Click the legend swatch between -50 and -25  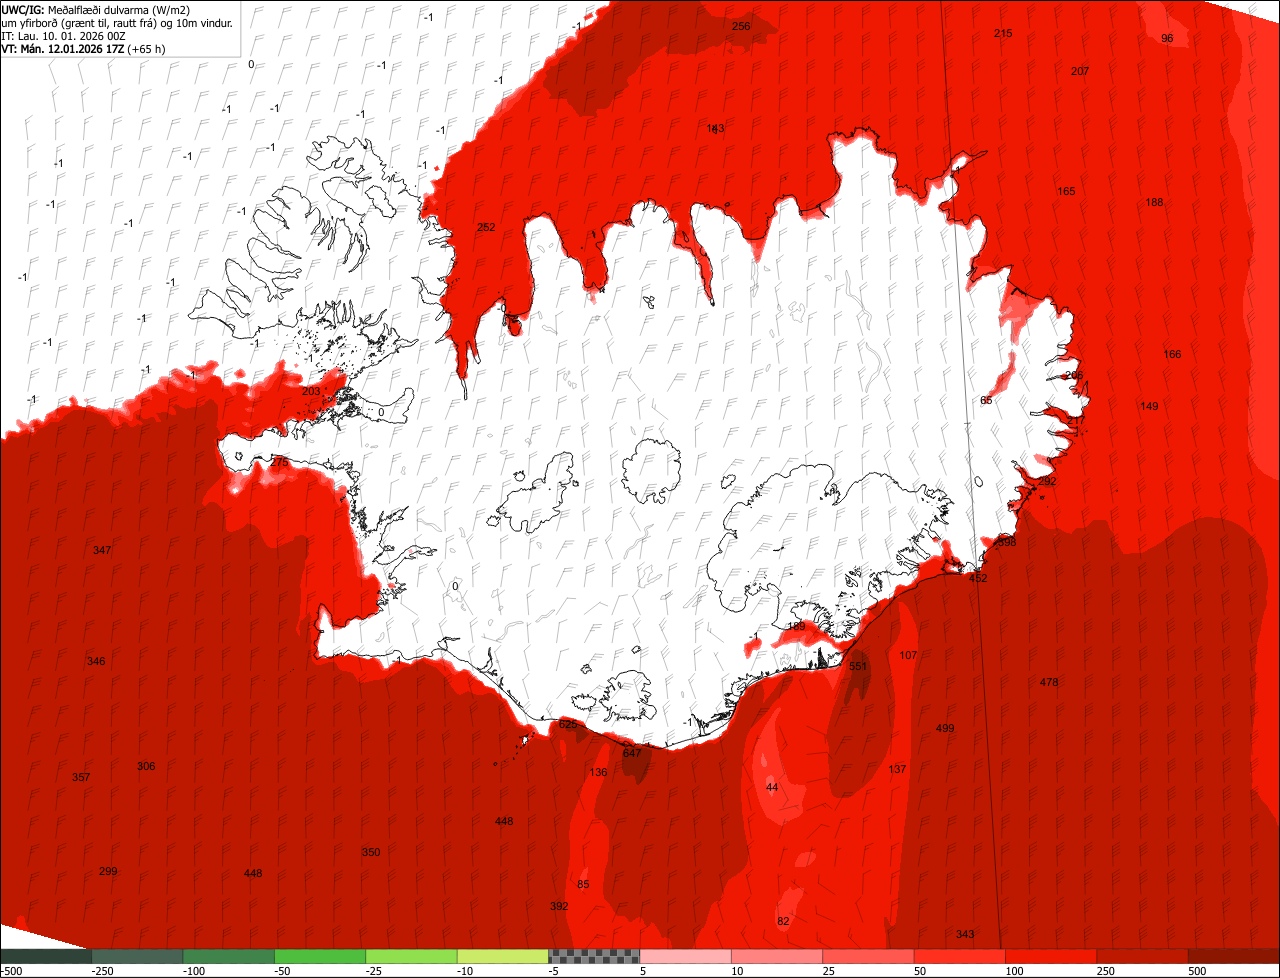click(320, 956)
